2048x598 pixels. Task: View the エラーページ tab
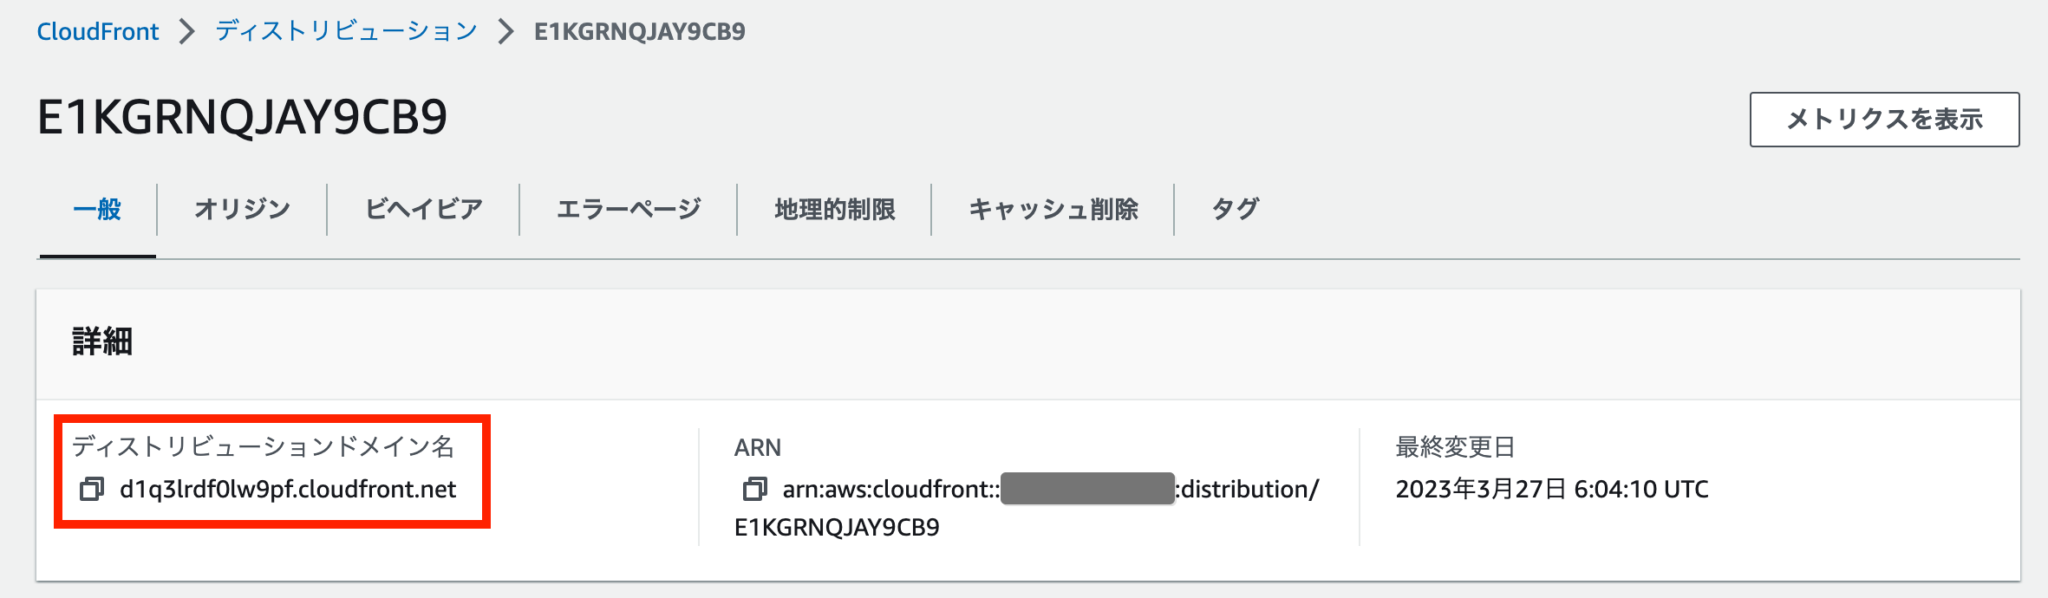click(629, 209)
